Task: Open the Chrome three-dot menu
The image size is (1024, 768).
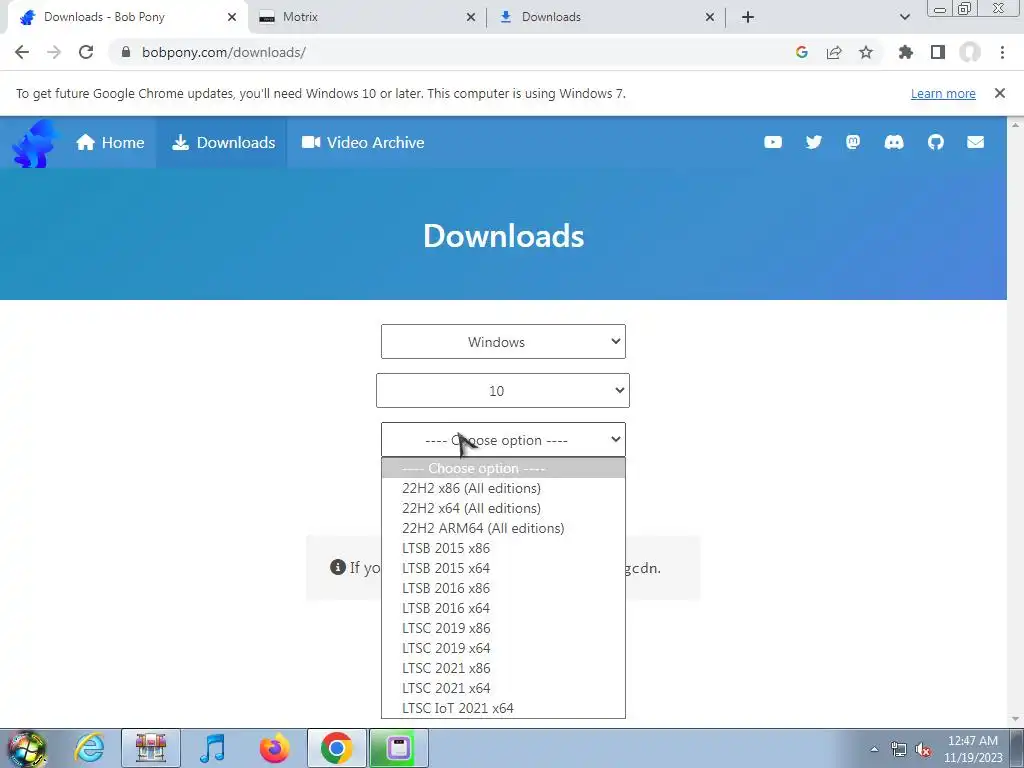Action: pyautogui.click(x=1002, y=52)
